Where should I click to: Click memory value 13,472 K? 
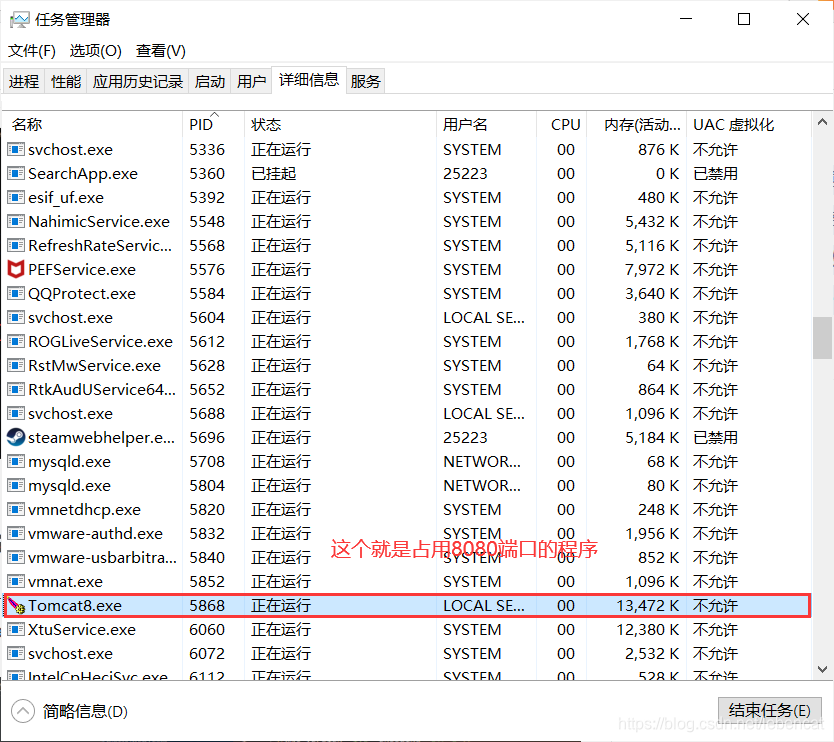click(648, 605)
